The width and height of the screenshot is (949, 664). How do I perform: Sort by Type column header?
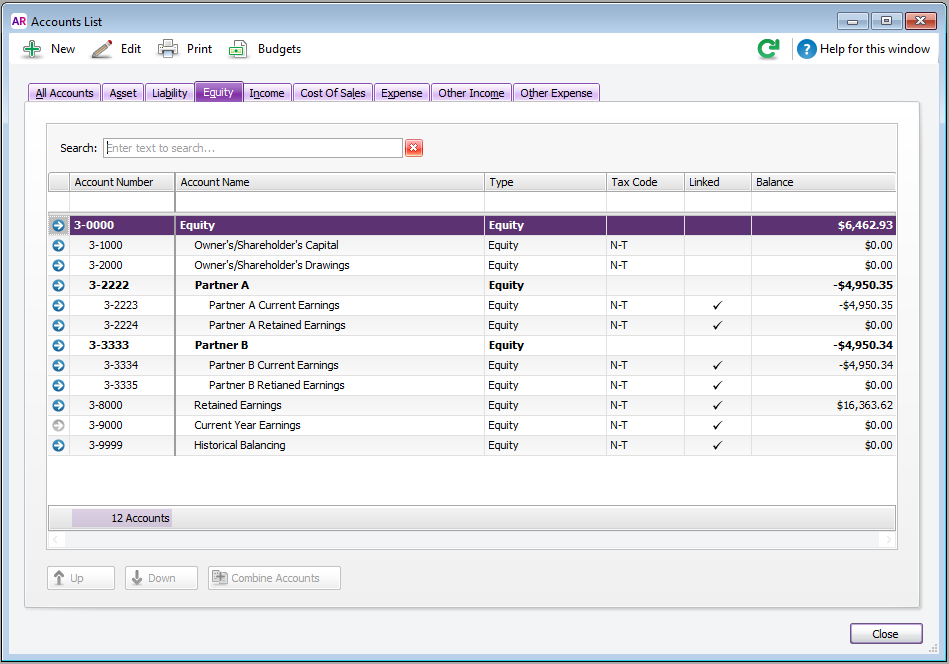[545, 182]
